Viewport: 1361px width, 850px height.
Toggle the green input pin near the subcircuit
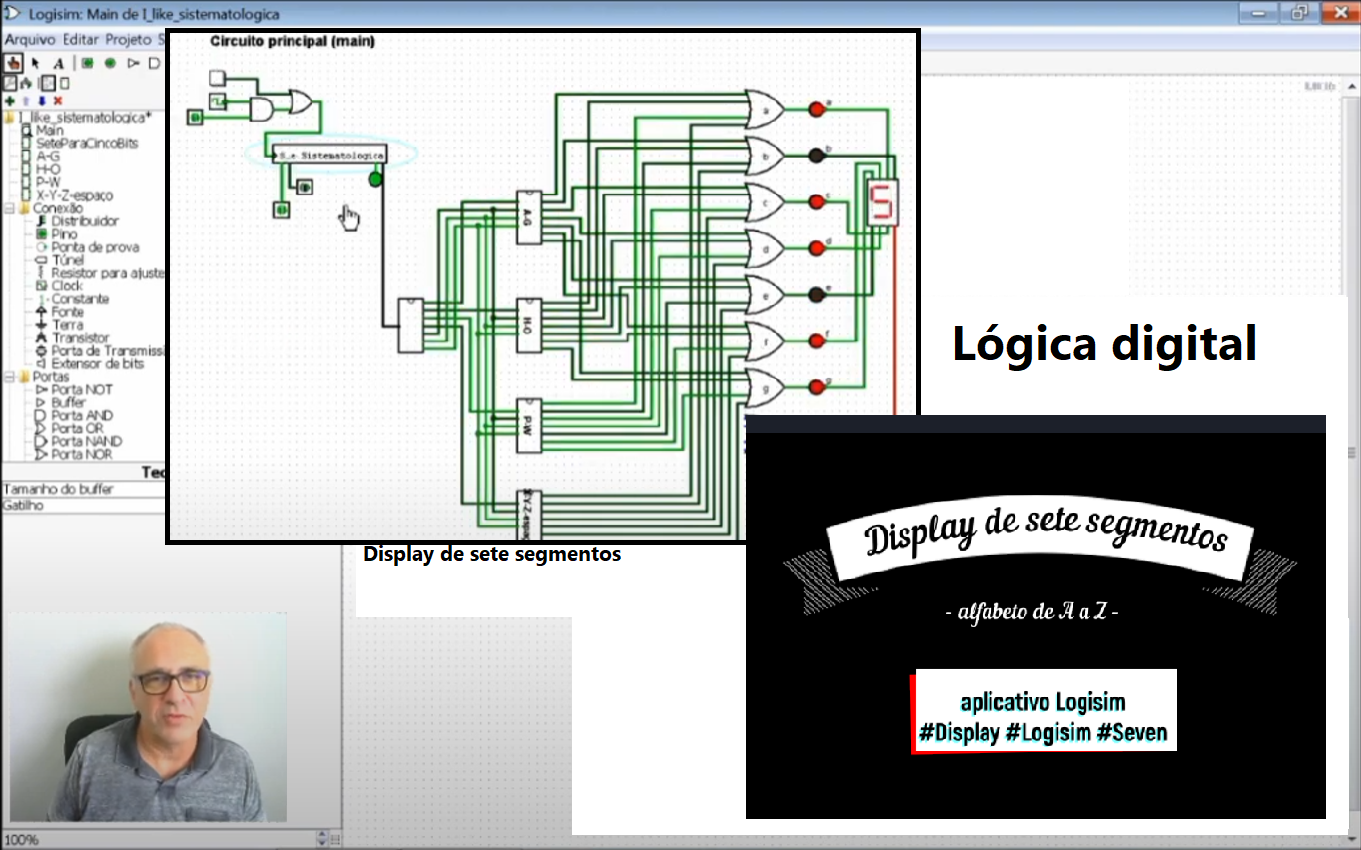tap(375, 181)
